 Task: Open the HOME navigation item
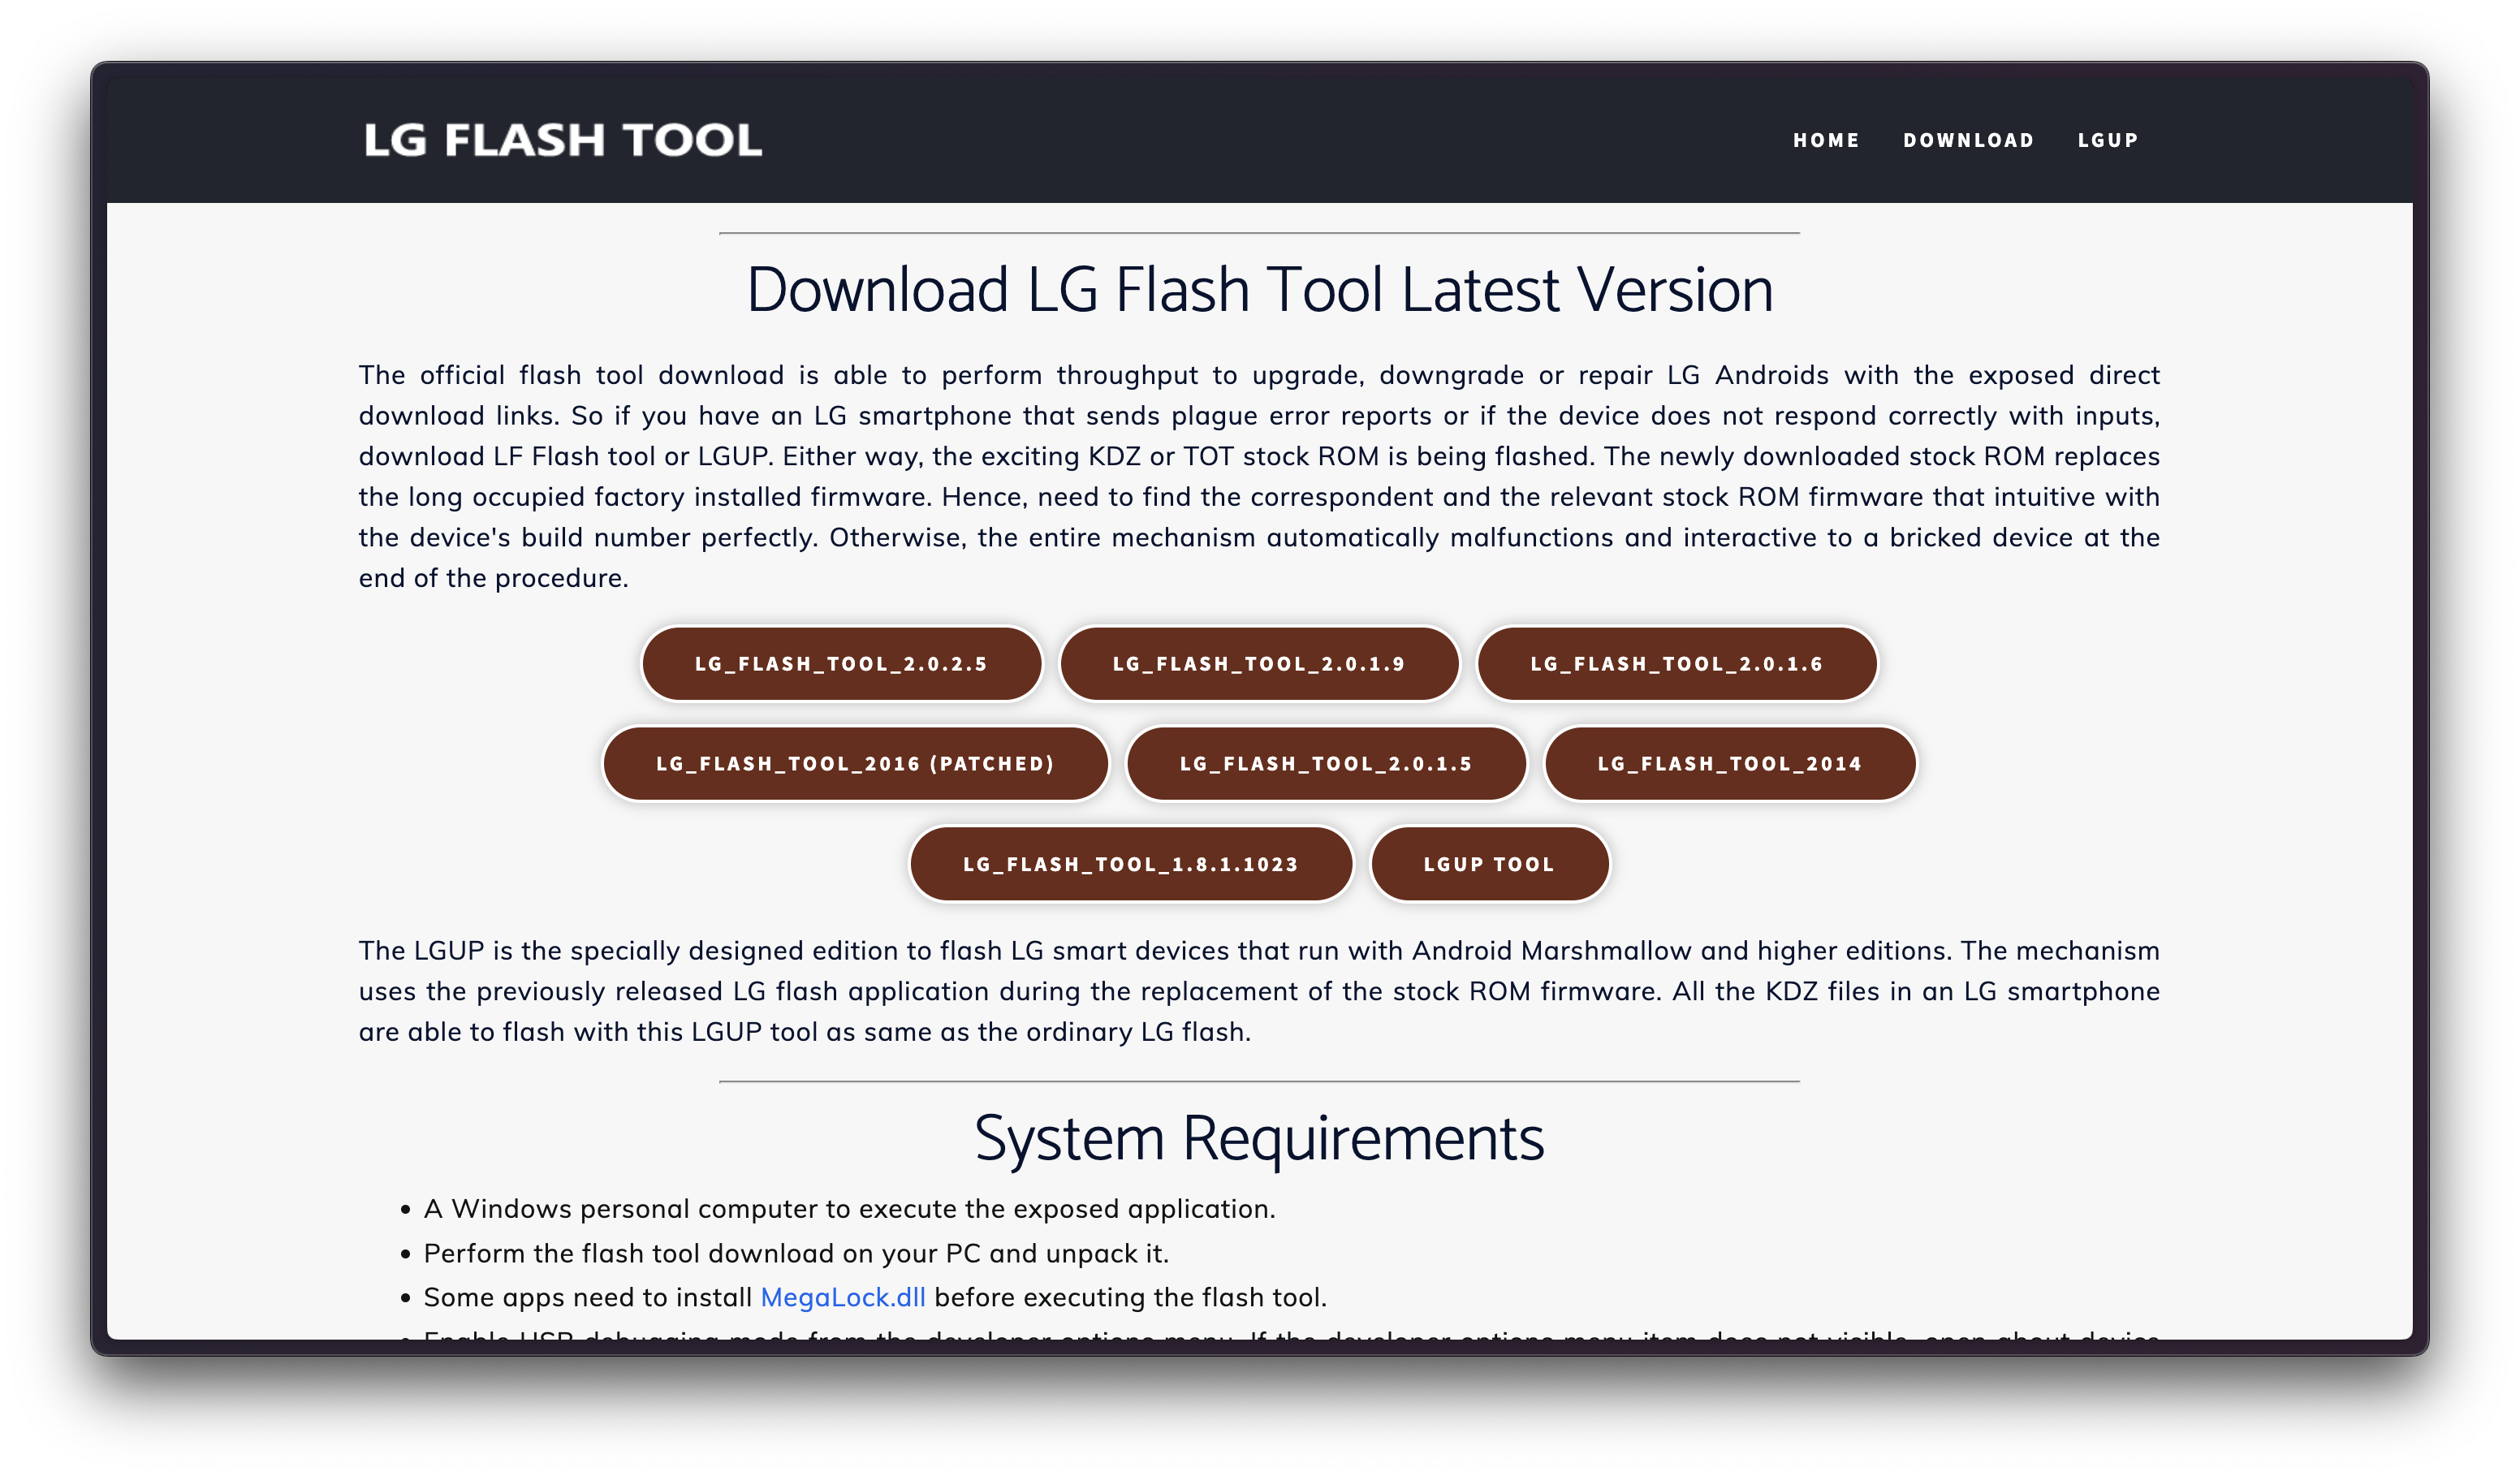point(1825,140)
